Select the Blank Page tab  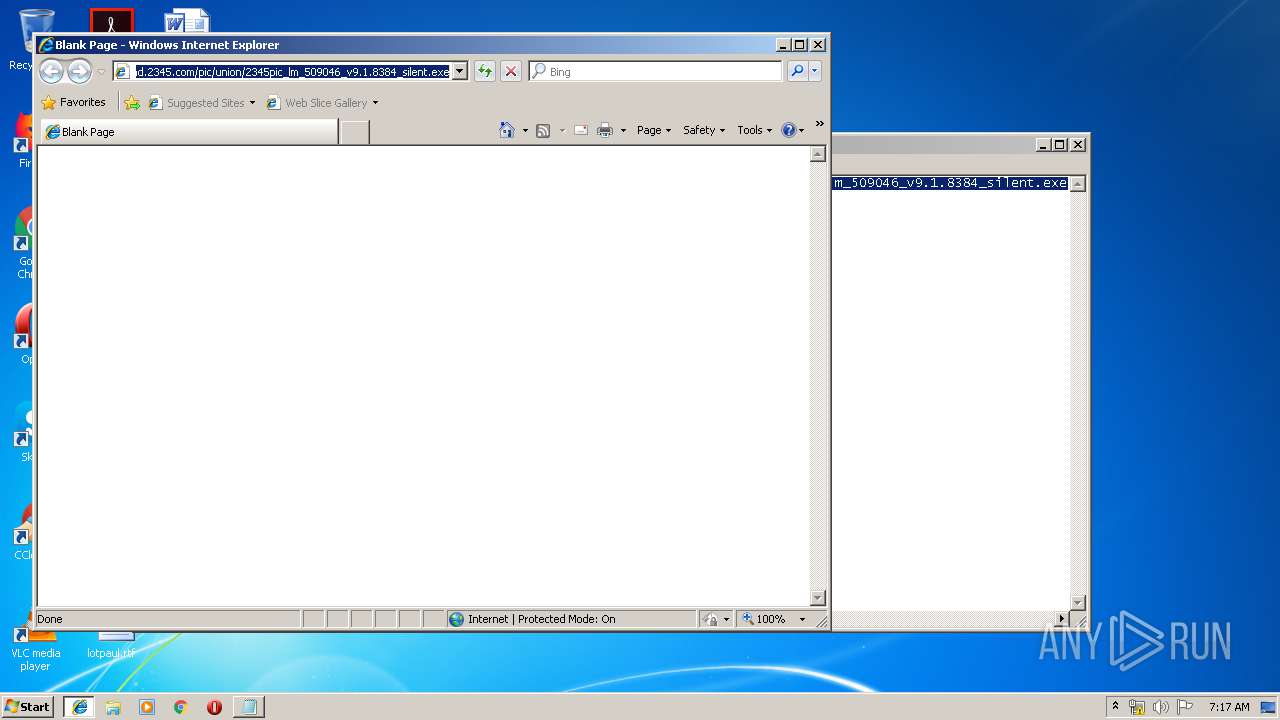(189, 132)
